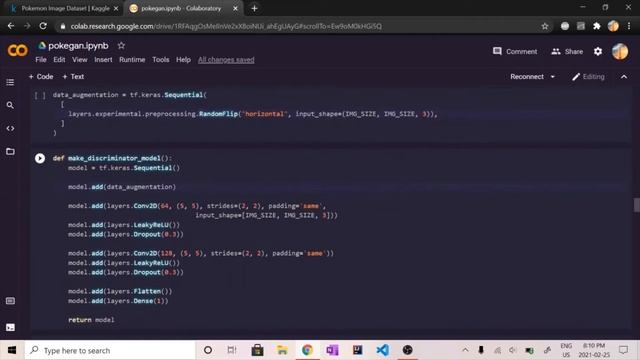Viewport: 640px width, 360px height.
Task: Open the Runtime menu
Action: (x=132, y=60)
